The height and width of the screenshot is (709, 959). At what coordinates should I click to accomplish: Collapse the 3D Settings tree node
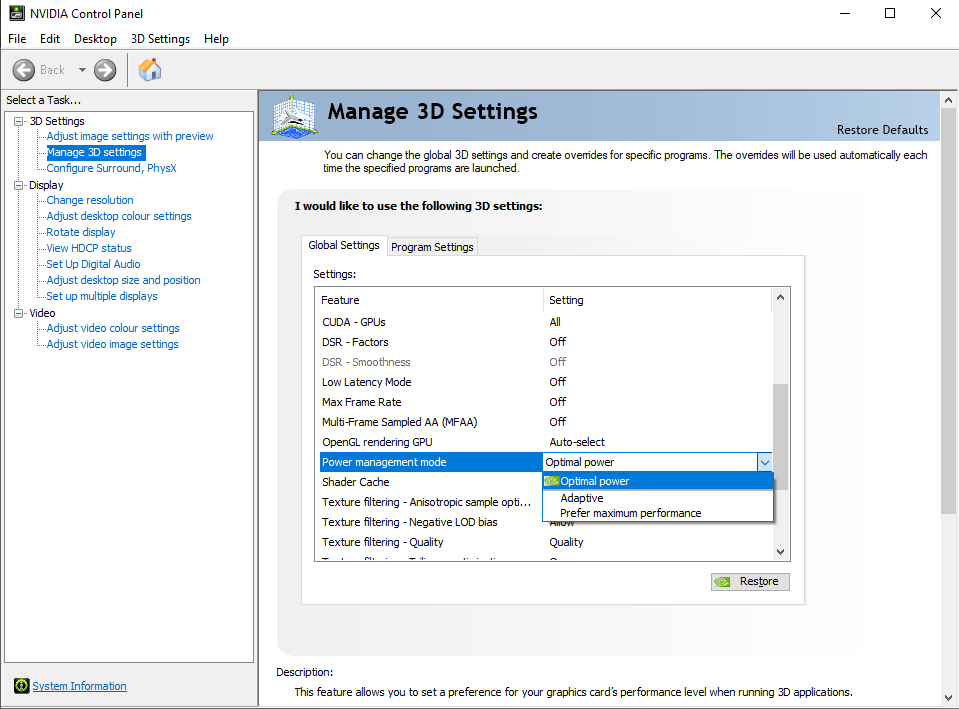[x=19, y=121]
